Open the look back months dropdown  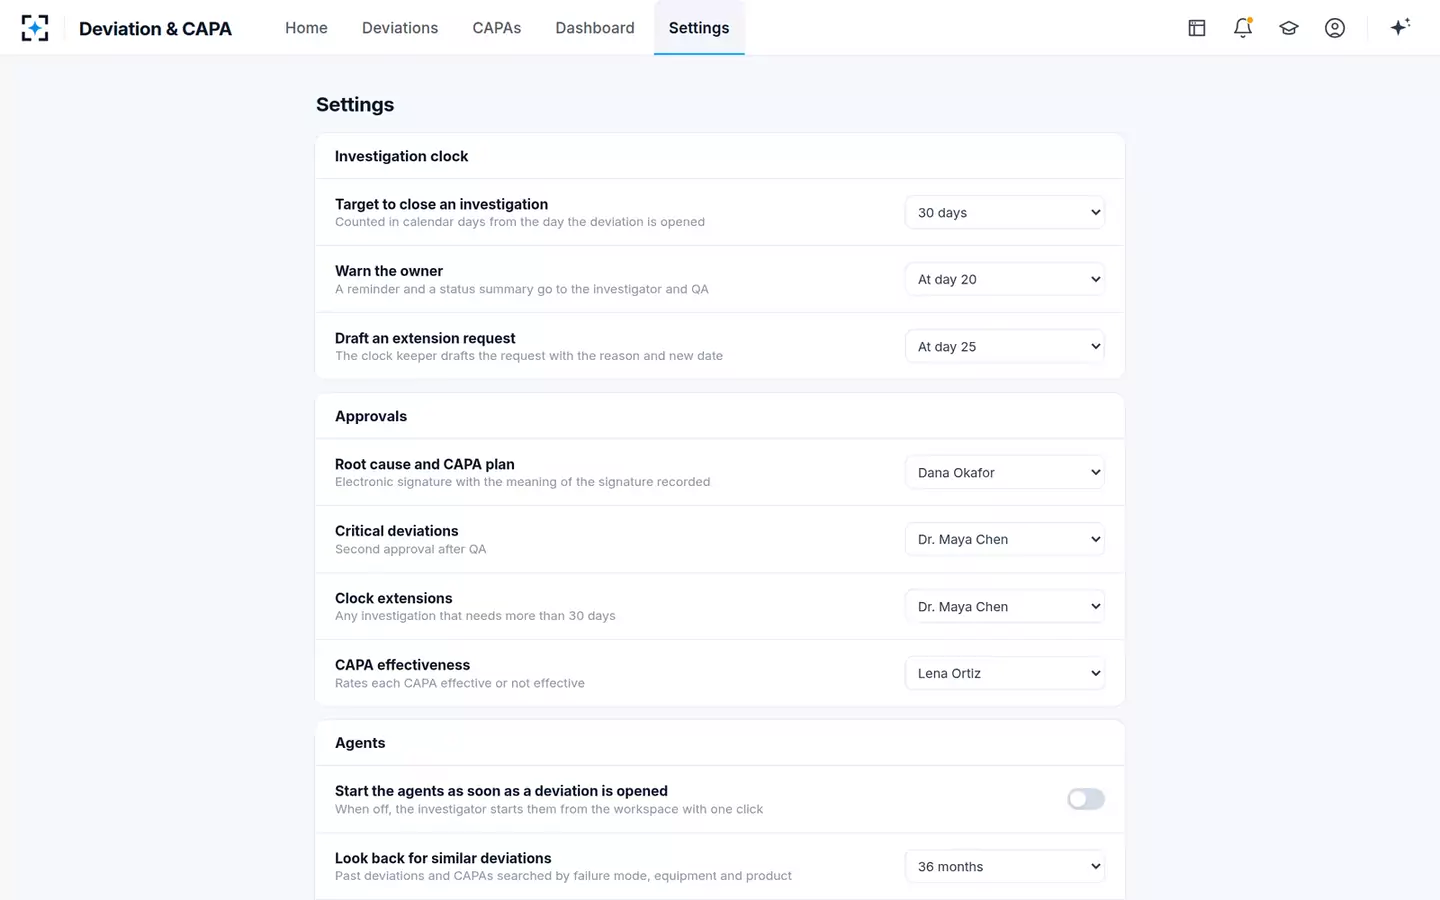coord(1005,866)
